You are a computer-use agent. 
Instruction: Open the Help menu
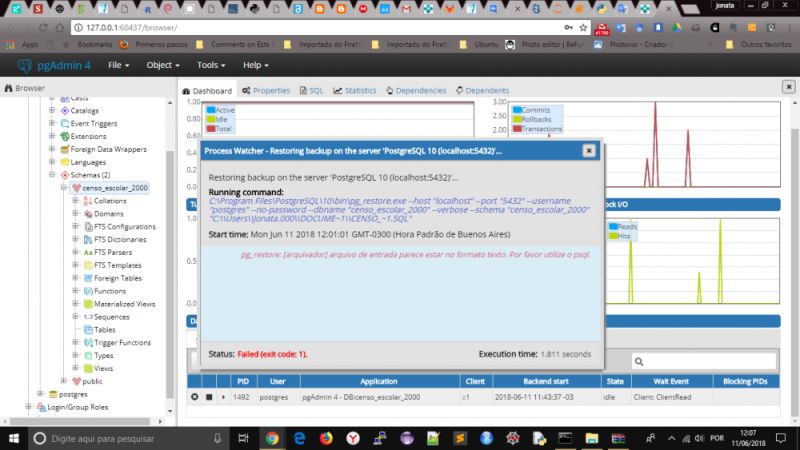[255, 65]
